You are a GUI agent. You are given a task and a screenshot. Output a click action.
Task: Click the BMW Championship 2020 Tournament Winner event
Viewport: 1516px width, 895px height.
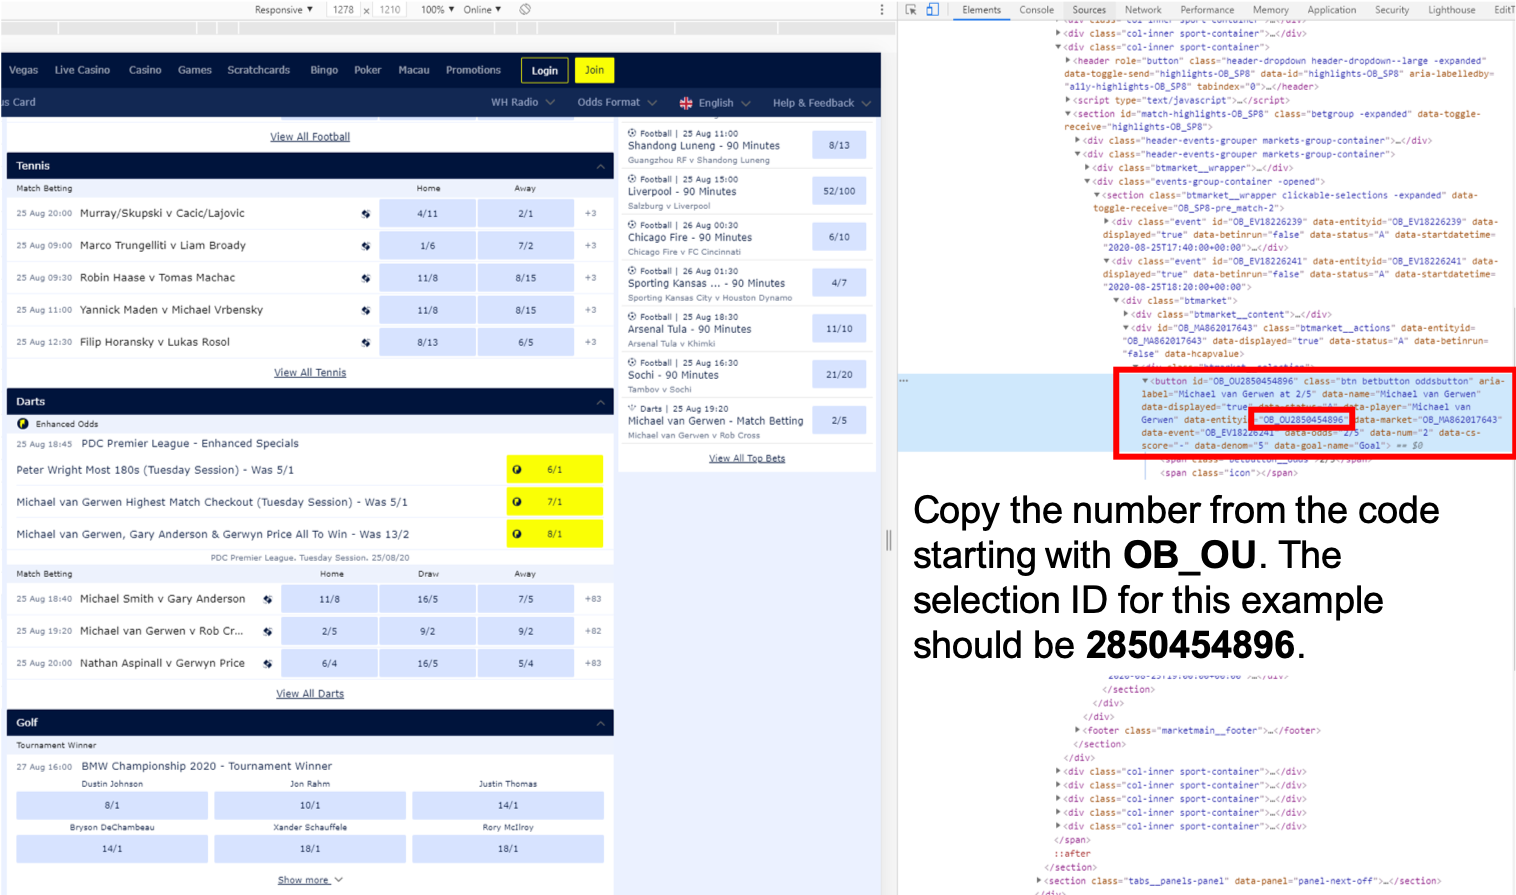[206, 766]
